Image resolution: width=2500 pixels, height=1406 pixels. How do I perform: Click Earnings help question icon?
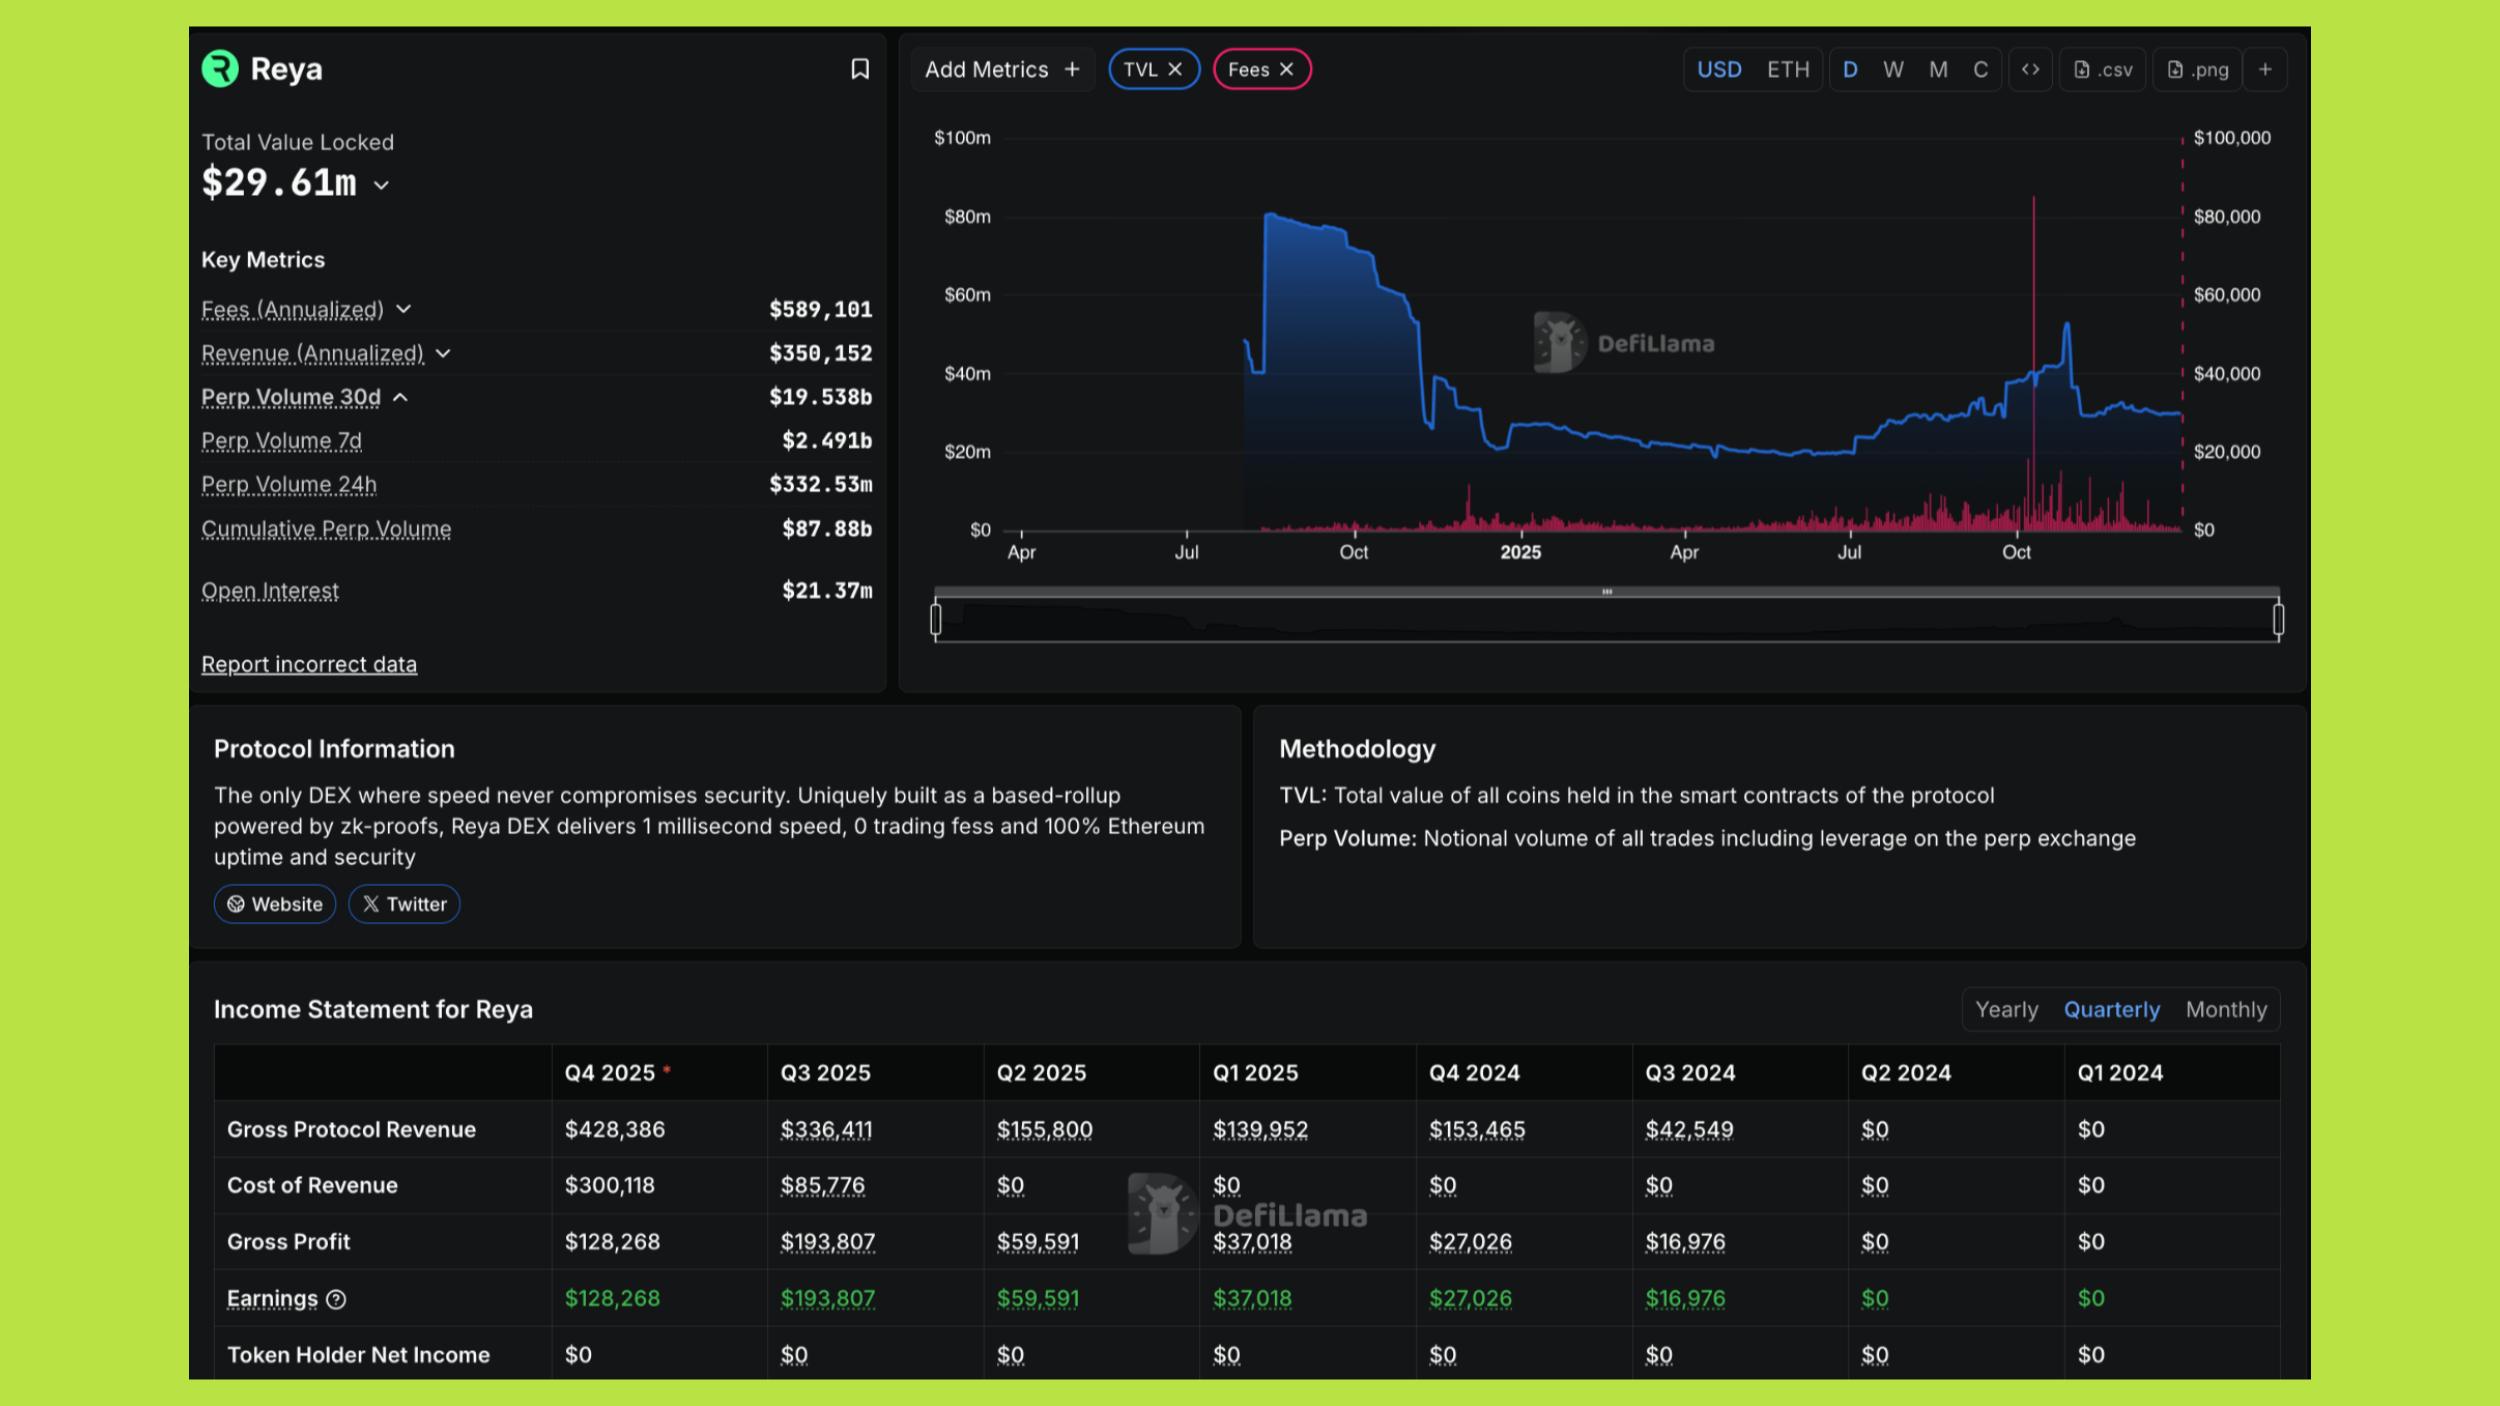(336, 1299)
